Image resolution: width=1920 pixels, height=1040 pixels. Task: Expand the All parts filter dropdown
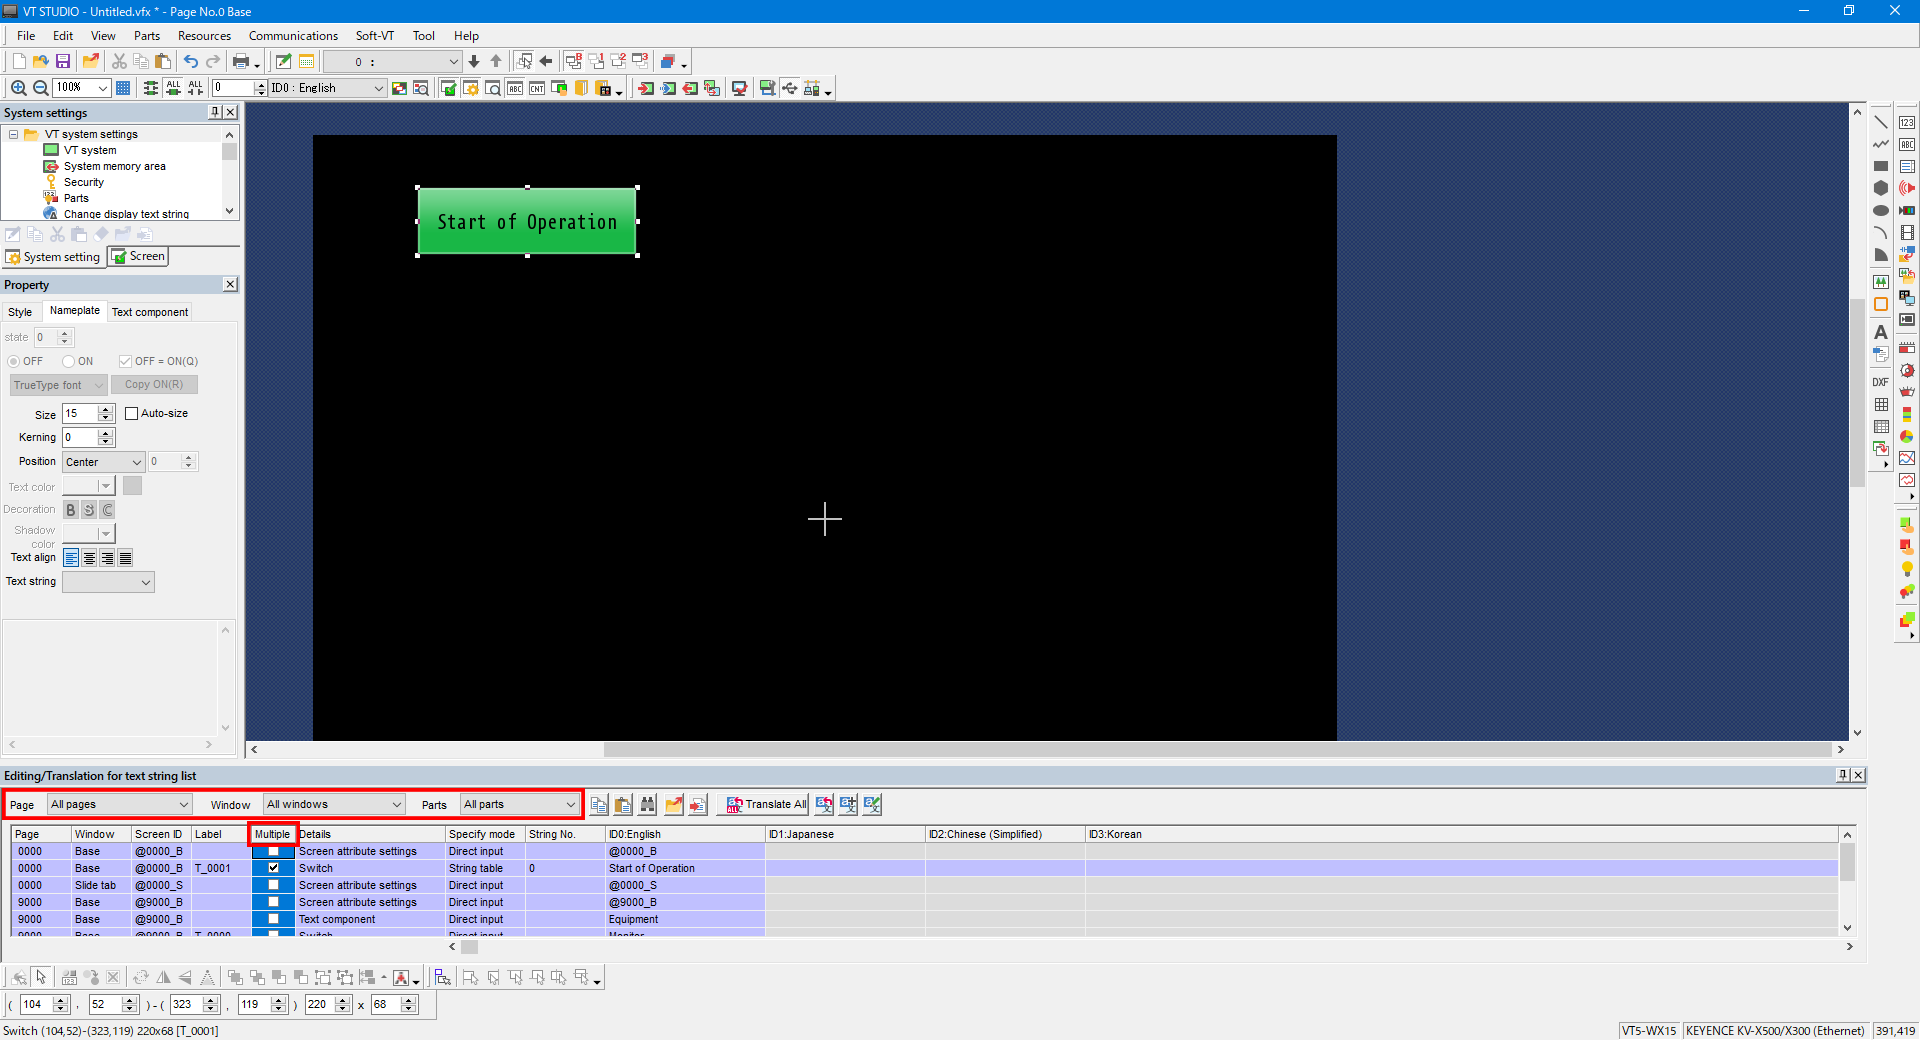tap(520, 805)
